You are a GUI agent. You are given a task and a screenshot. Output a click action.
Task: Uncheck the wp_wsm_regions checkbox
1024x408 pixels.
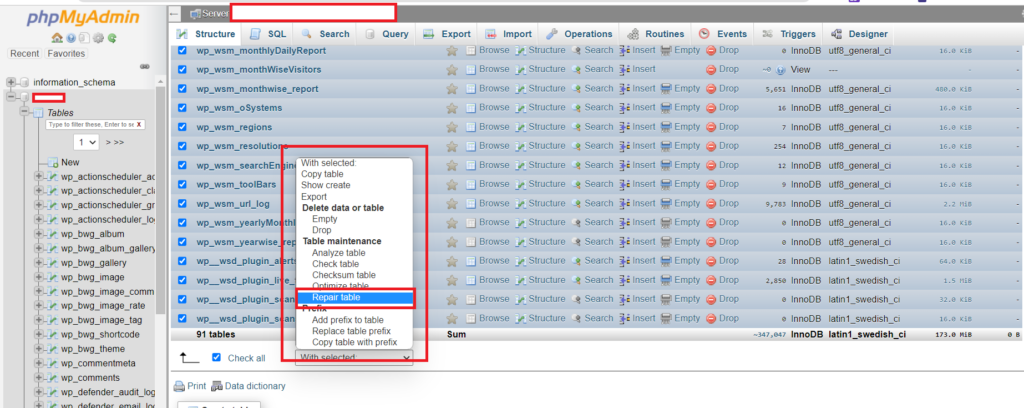[x=182, y=127]
